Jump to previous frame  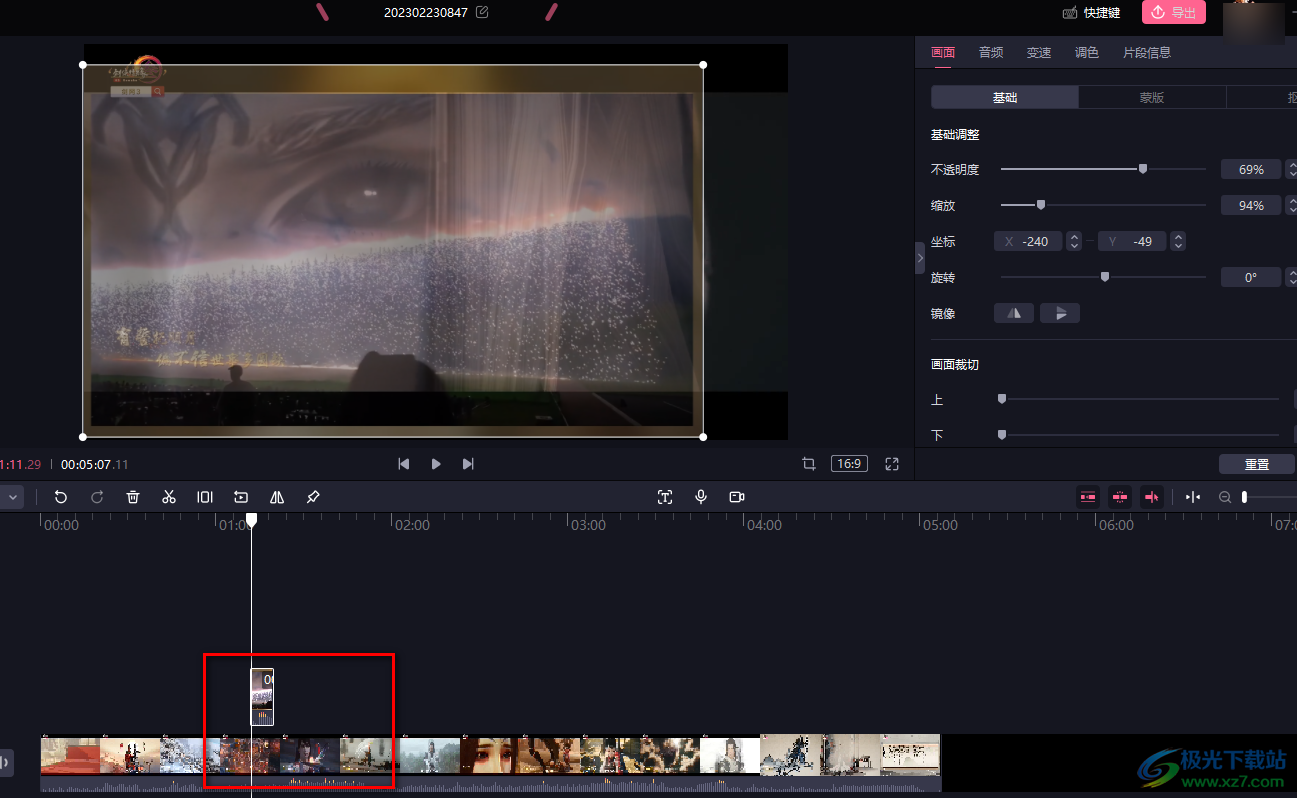click(404, 464)
